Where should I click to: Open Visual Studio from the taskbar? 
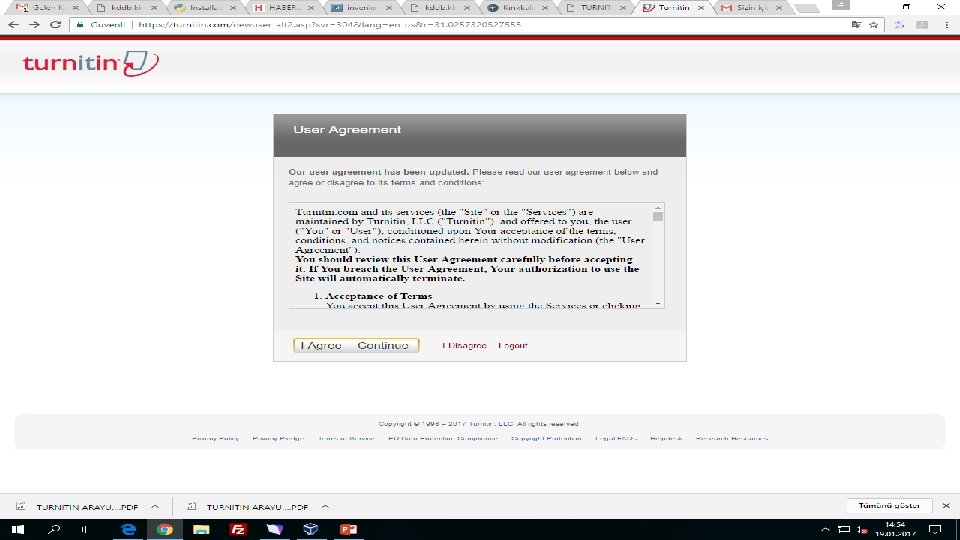pyautogui.click(x=274, y=529)
